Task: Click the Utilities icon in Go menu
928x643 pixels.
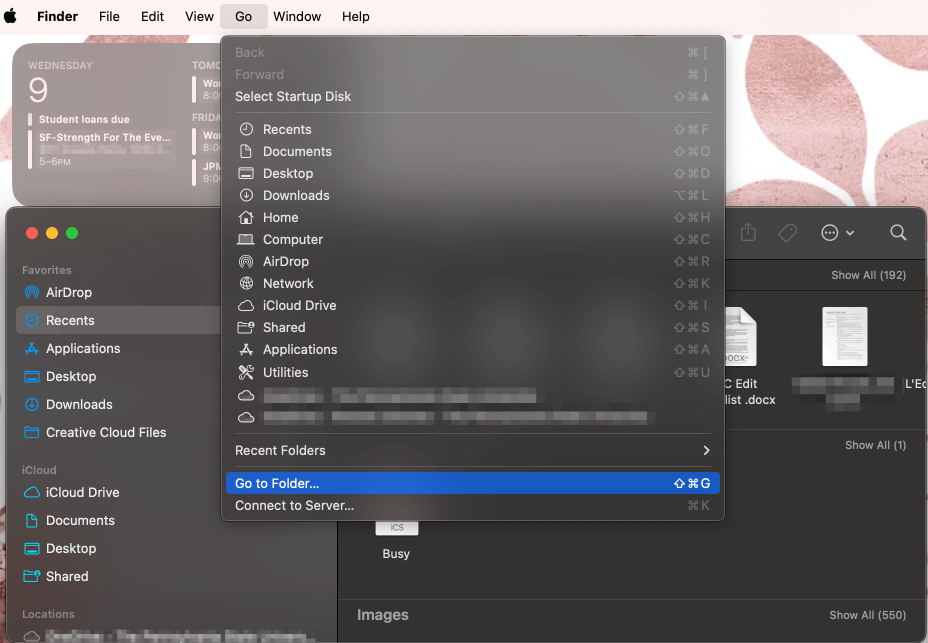Action: (246, 372)
